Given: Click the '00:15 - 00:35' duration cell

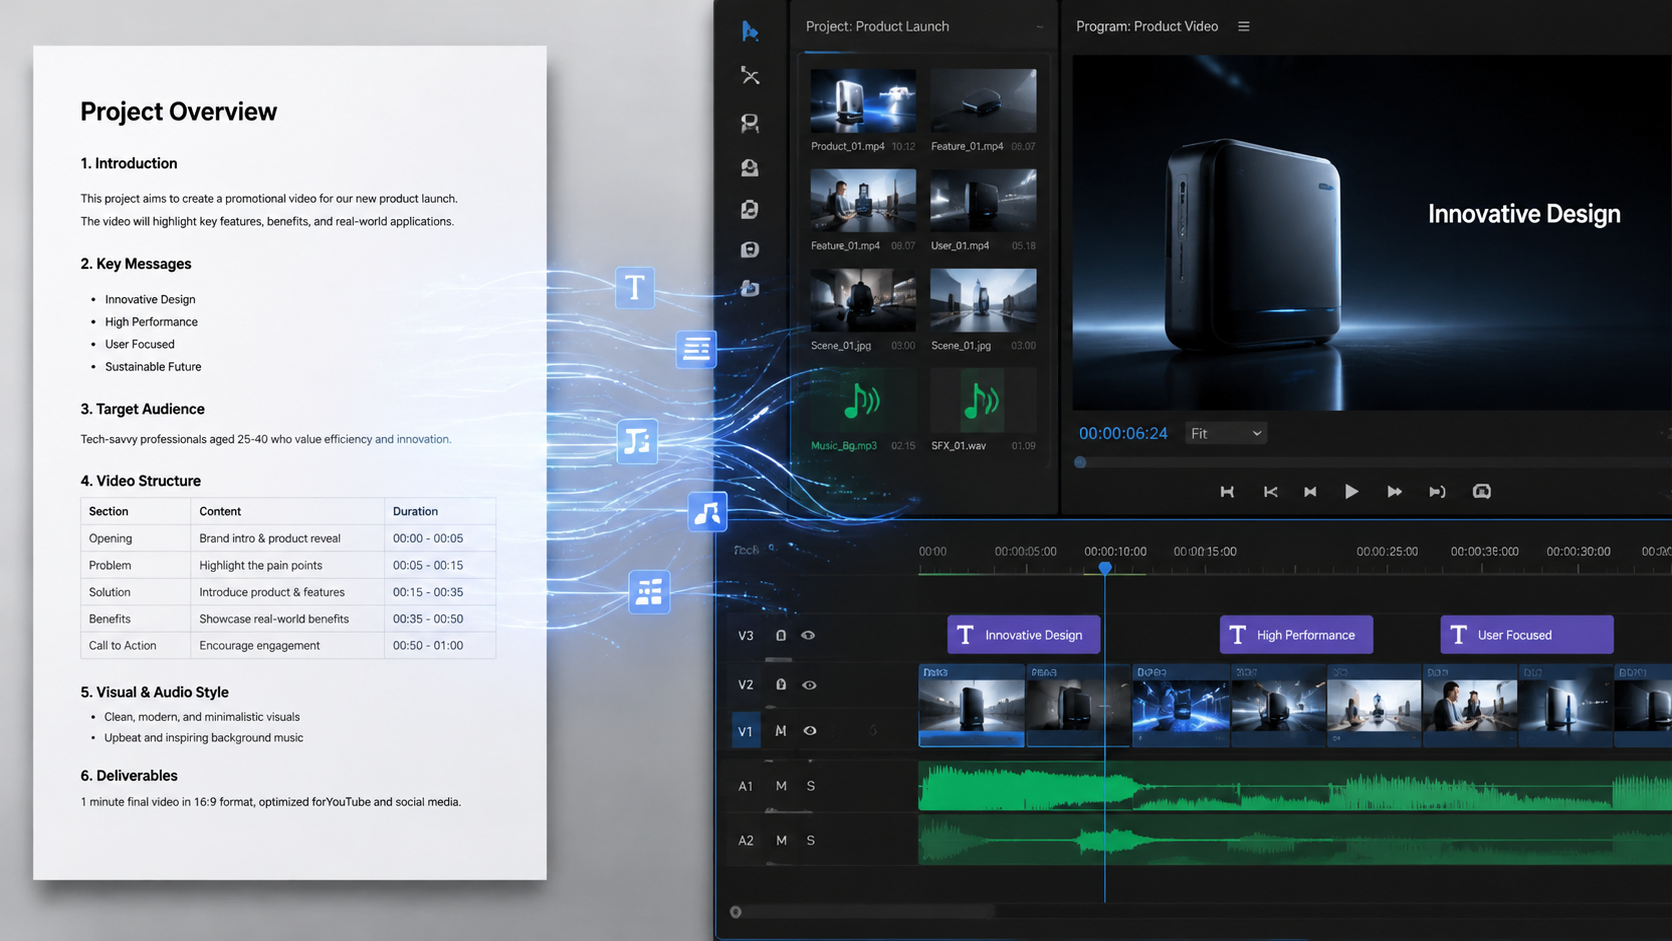Looking at the screenshot, I should 428,592.
